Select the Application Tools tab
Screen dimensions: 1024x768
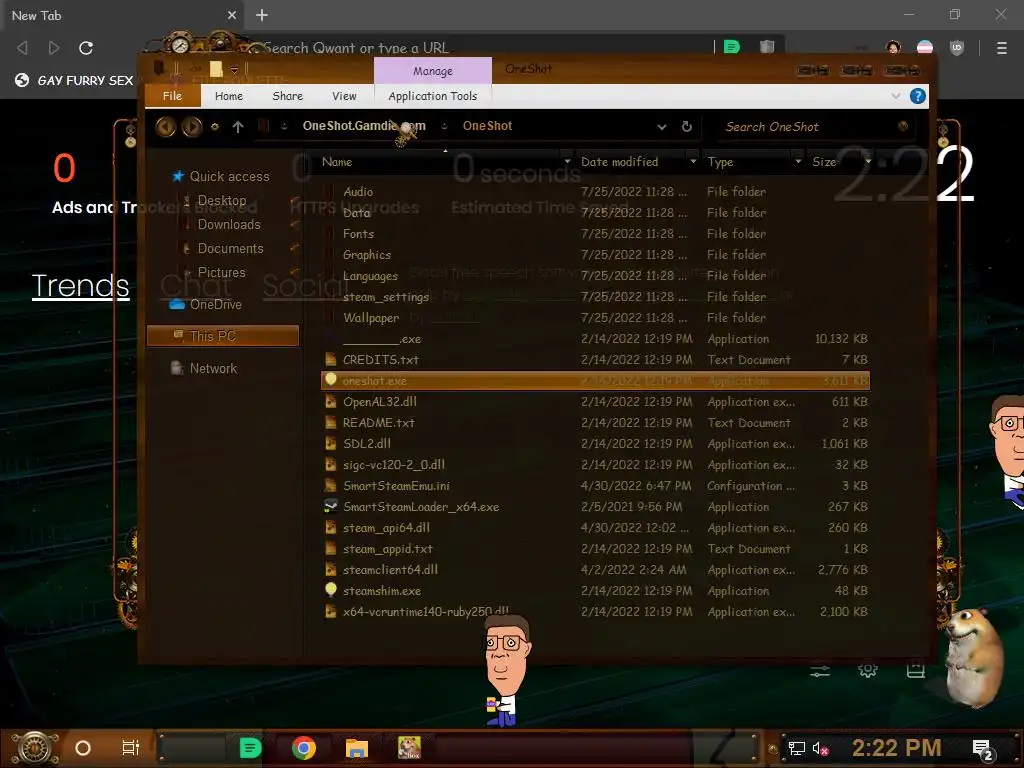tap(432, 96)
